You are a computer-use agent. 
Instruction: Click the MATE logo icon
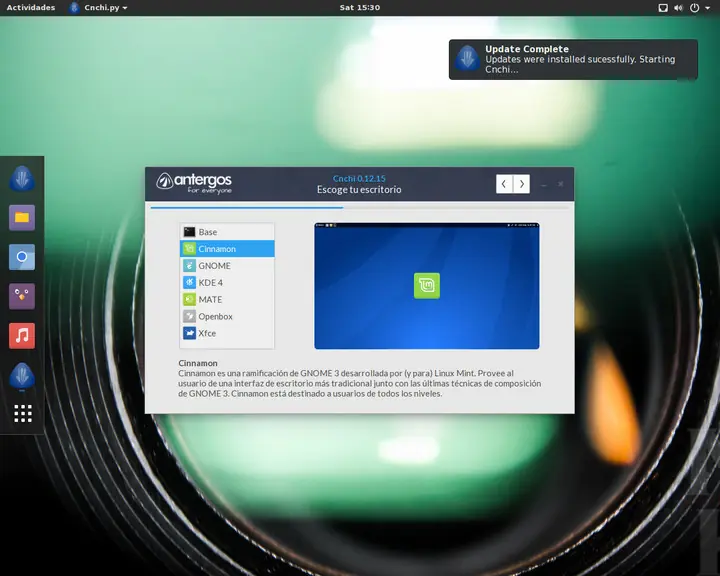[189, 299]
